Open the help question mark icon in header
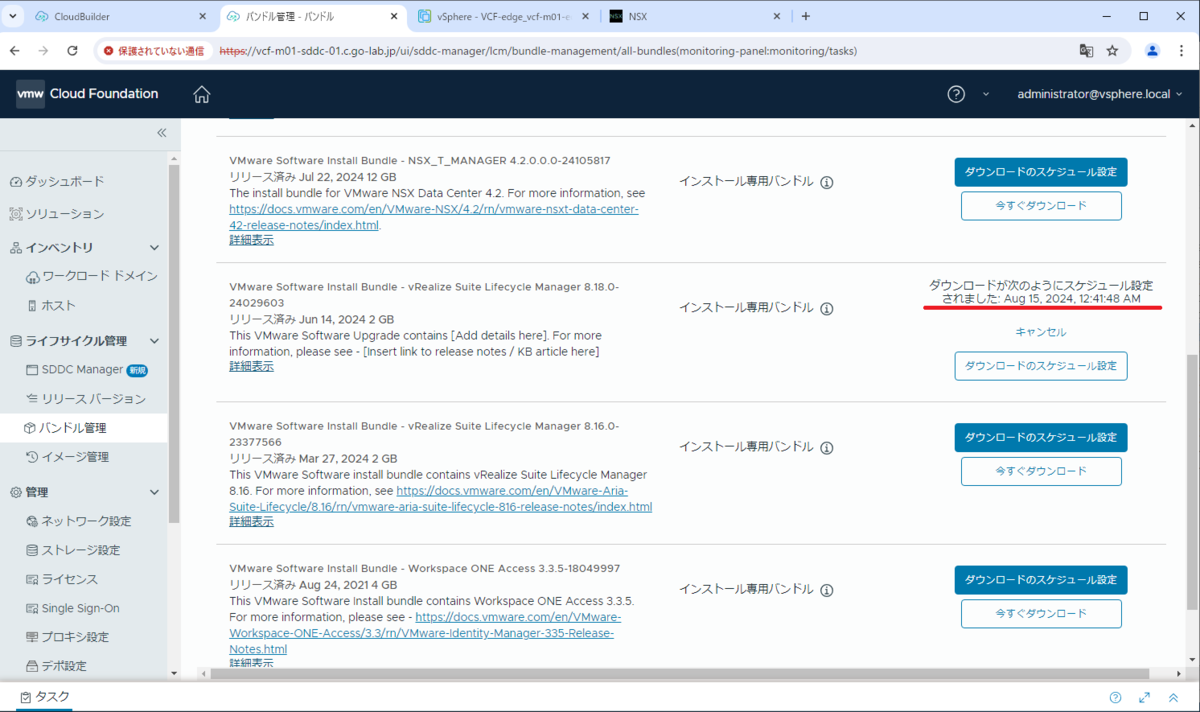 pyautogui.click(x=956, y=94)
